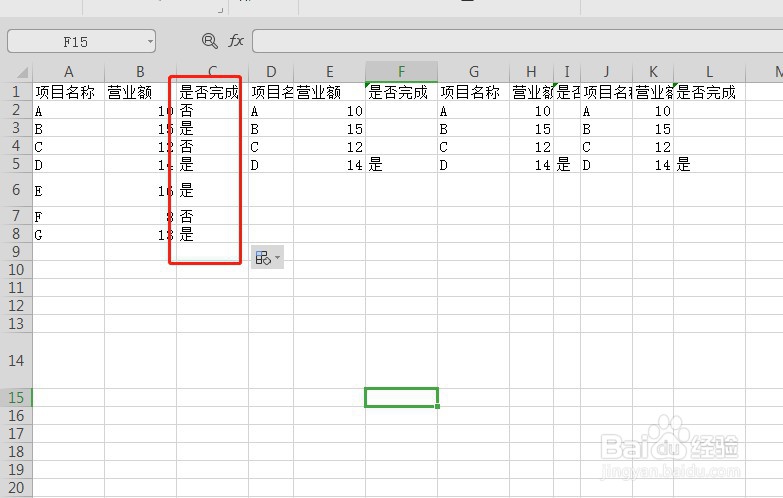
Task: Click cell K4 containing 12
Action: pos(653,146)
